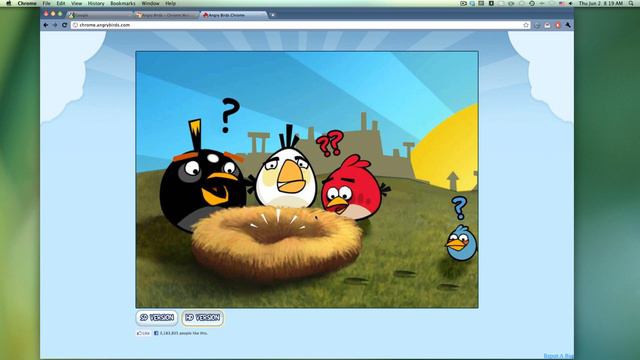Bookmark this page with the star icon
This screenshot has width=640, height=360.
[x=526, y=25]
